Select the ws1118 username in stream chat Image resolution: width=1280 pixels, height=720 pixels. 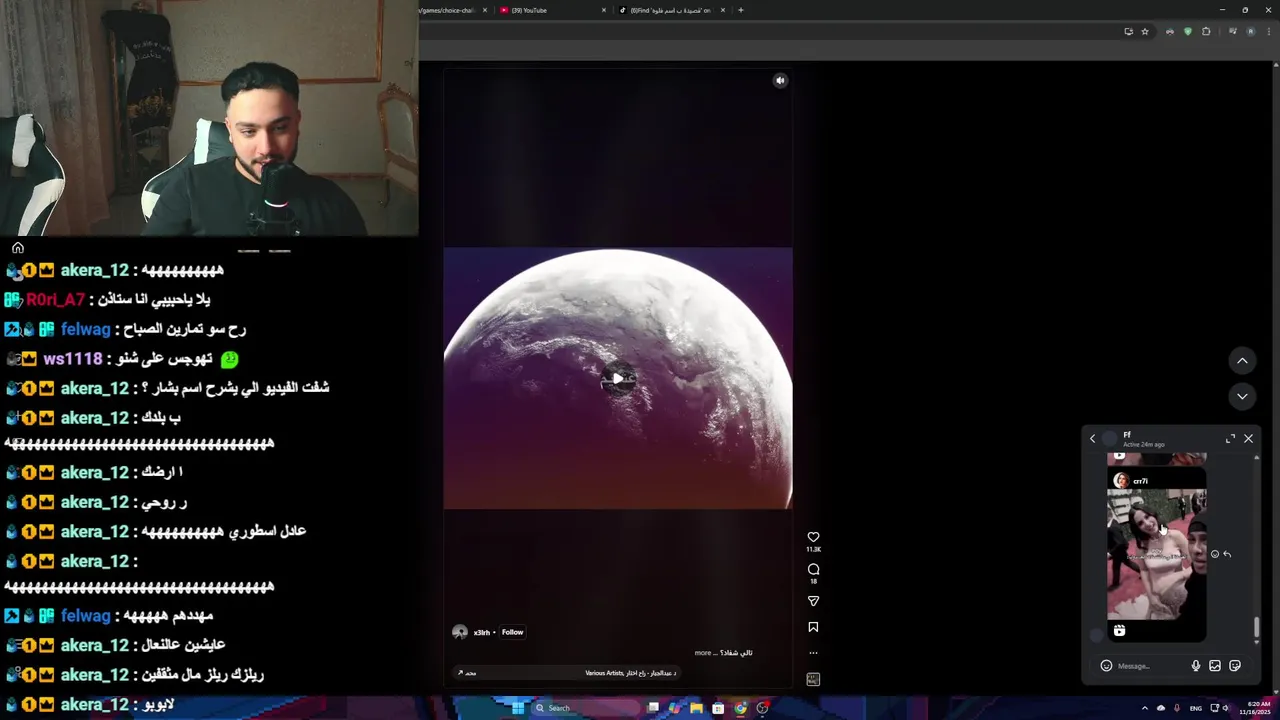pos(72,359)
